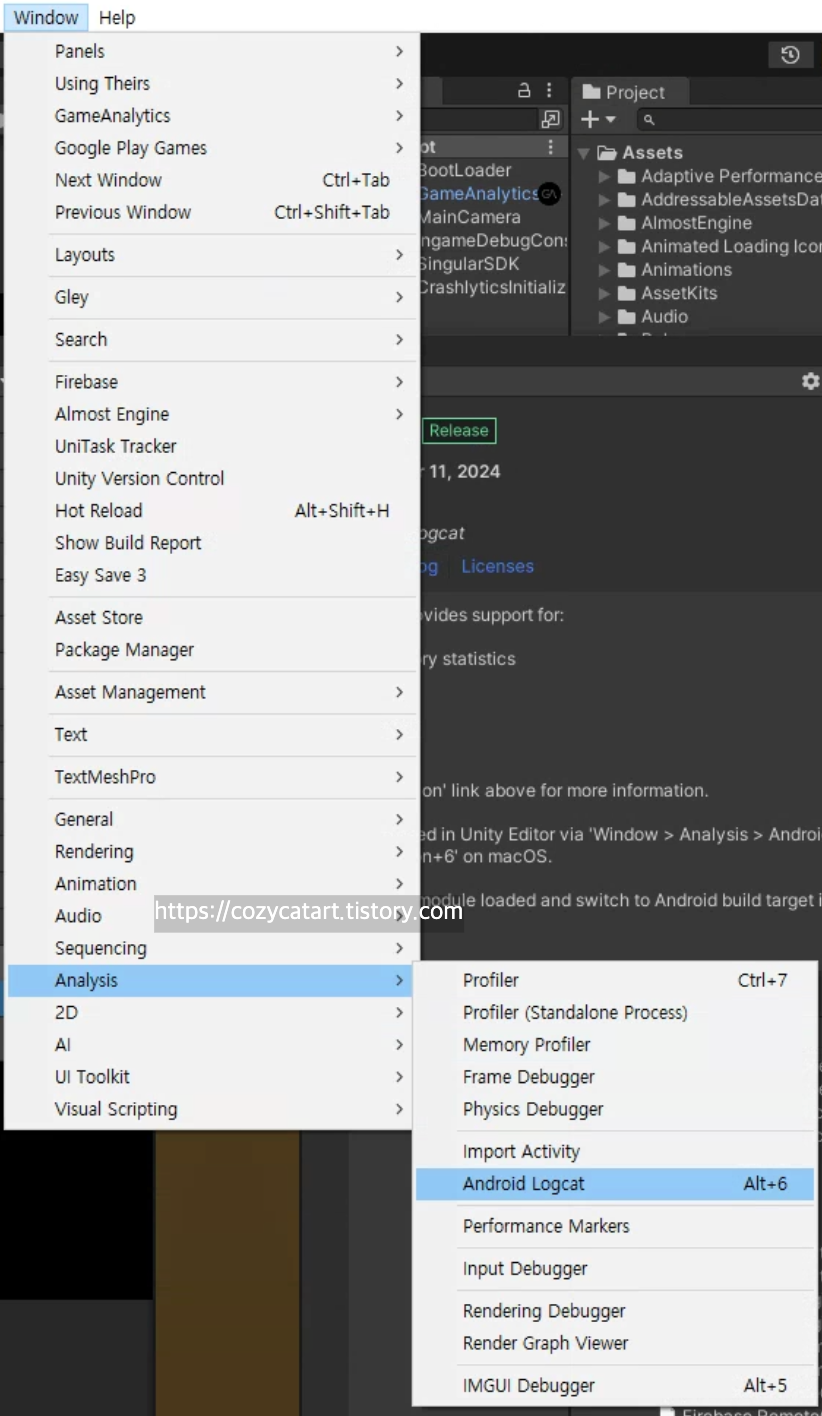Open the Text submenu
822x1416 pixels.
[212, 734]
